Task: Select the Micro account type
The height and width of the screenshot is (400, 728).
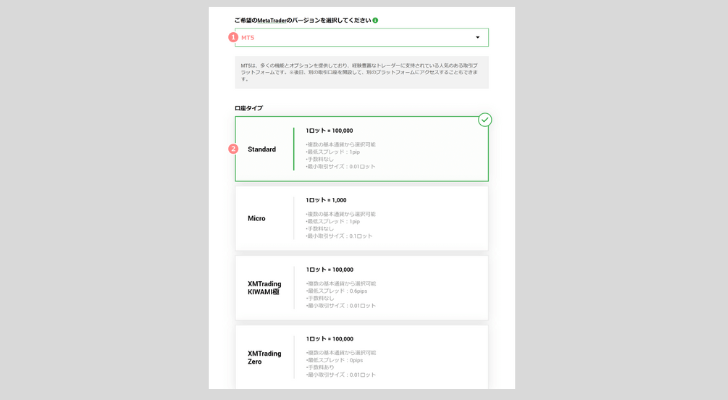Action: click(257, 218)
